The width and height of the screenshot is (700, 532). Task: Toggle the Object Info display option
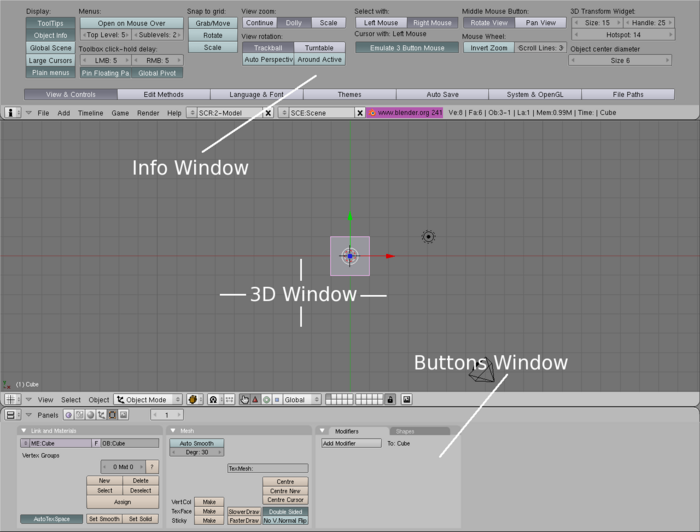pos(50,35)
